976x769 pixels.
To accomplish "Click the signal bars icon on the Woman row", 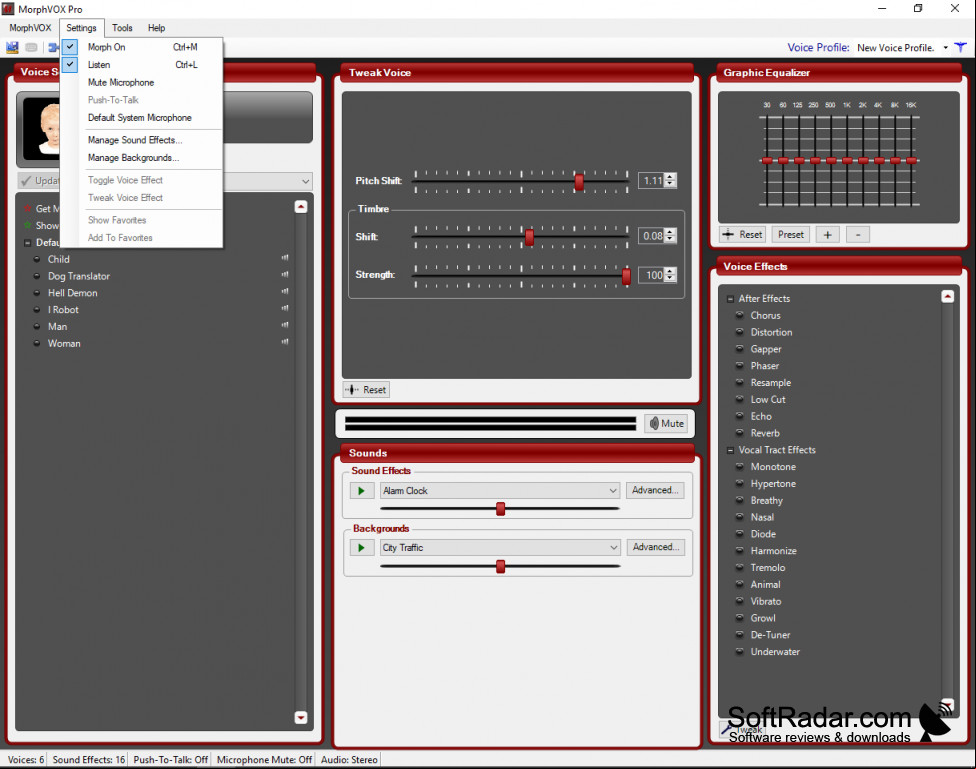I will coord(285,342).
